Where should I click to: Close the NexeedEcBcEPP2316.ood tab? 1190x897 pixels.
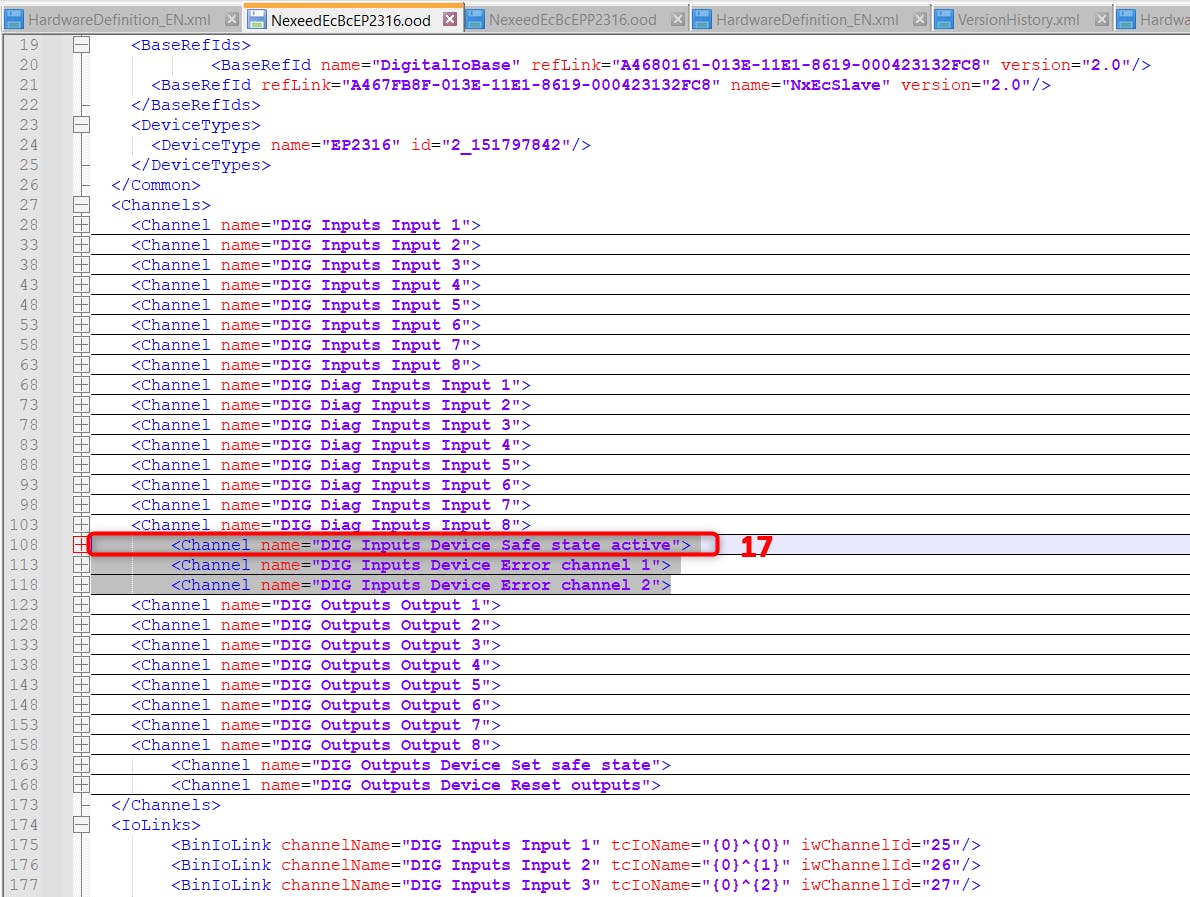click(677, 19)
